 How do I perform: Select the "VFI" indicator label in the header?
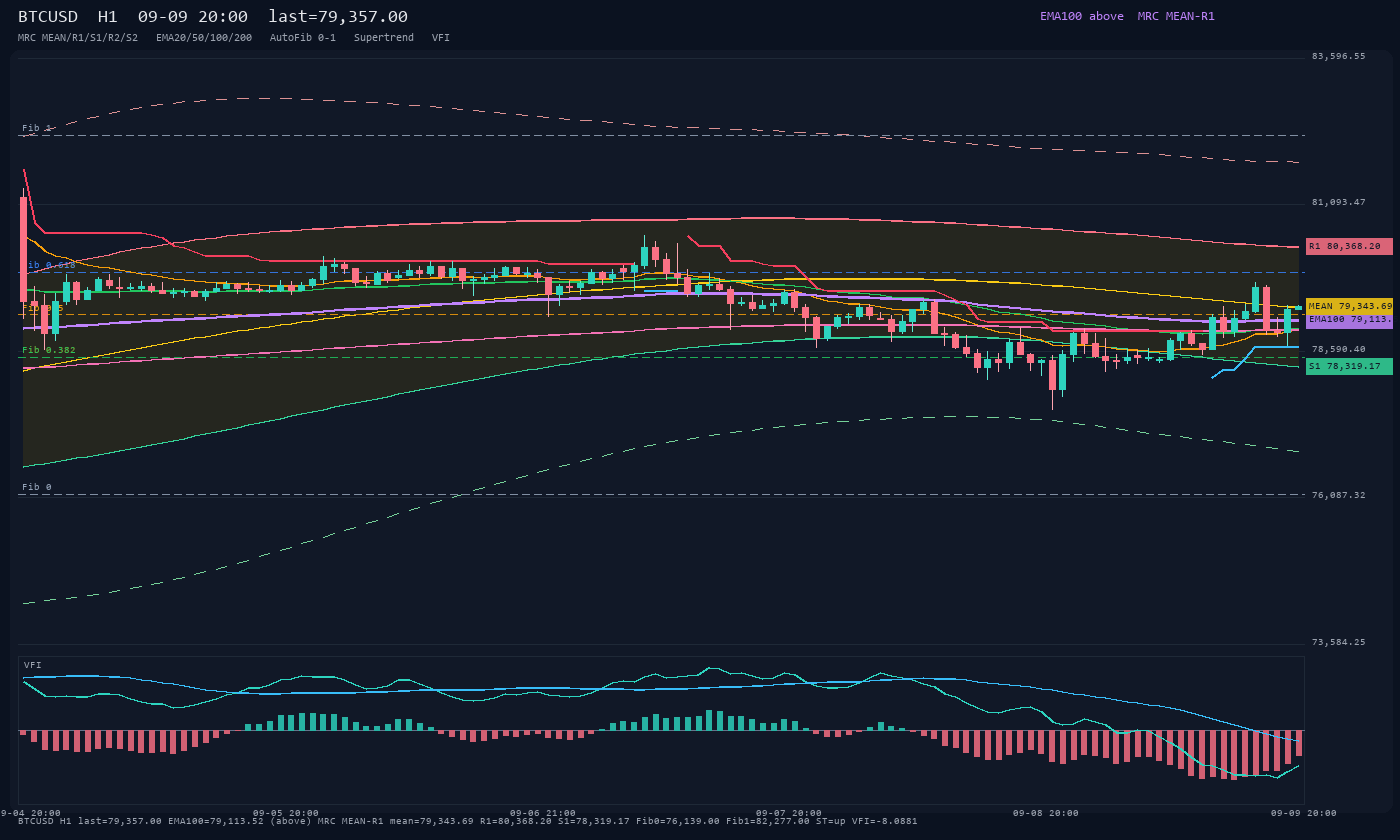pos(441,38)
